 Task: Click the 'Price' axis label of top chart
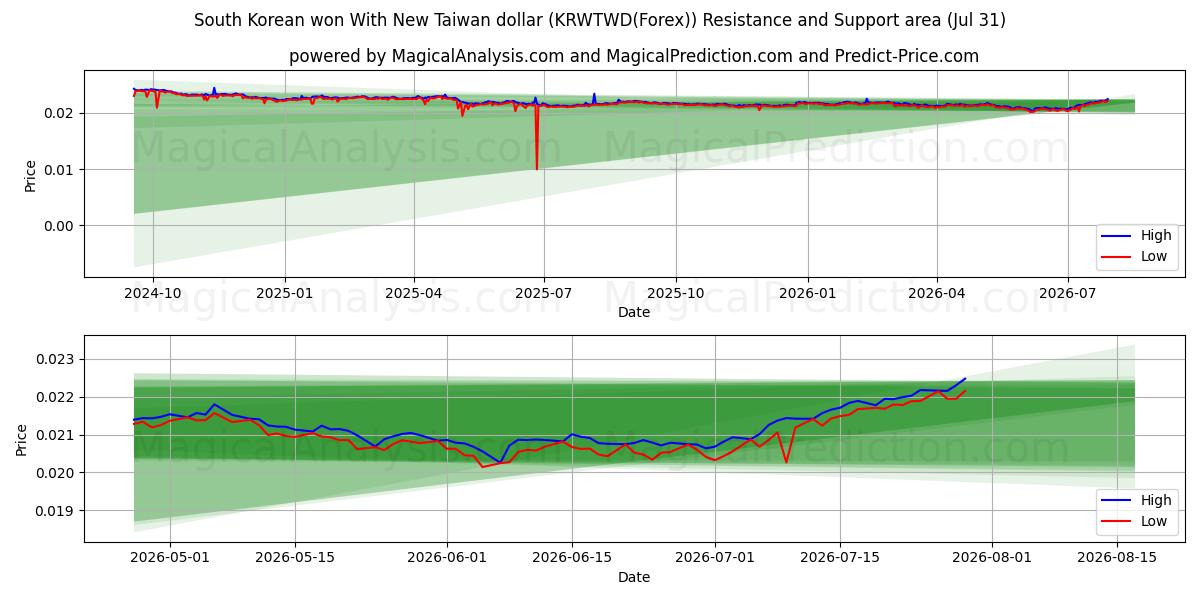coord(30,174)
